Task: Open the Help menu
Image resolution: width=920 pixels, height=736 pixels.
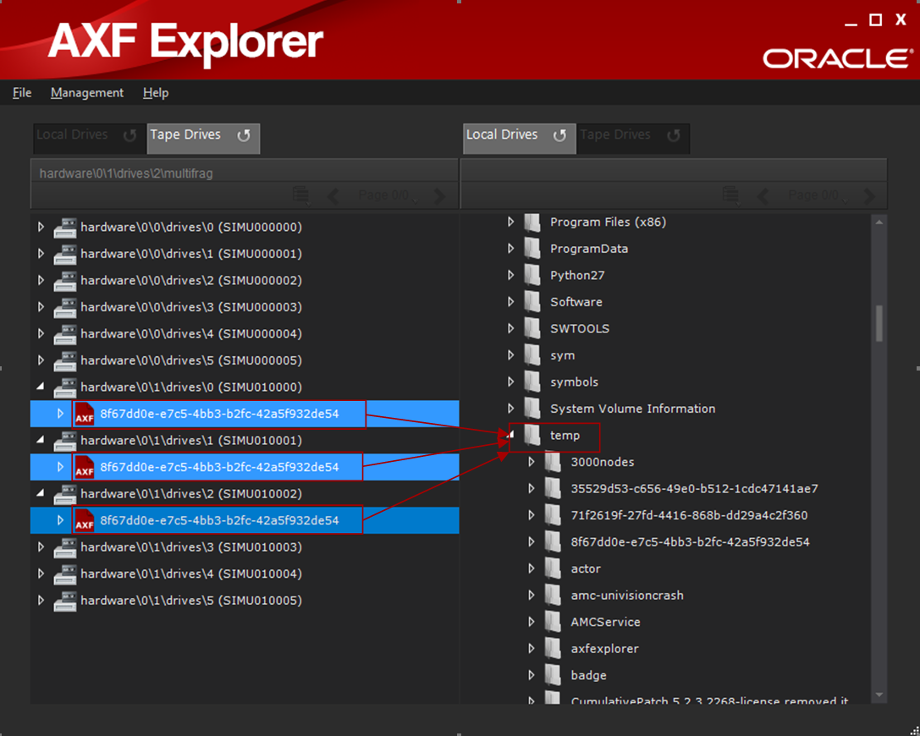Action: click(x=155, y=93)
